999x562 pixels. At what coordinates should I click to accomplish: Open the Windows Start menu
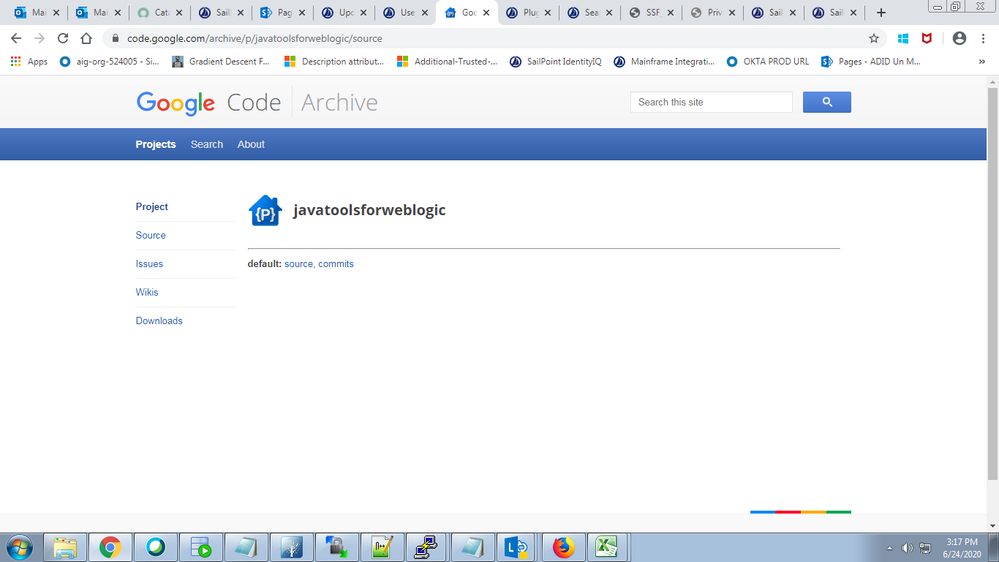point(19,547)
